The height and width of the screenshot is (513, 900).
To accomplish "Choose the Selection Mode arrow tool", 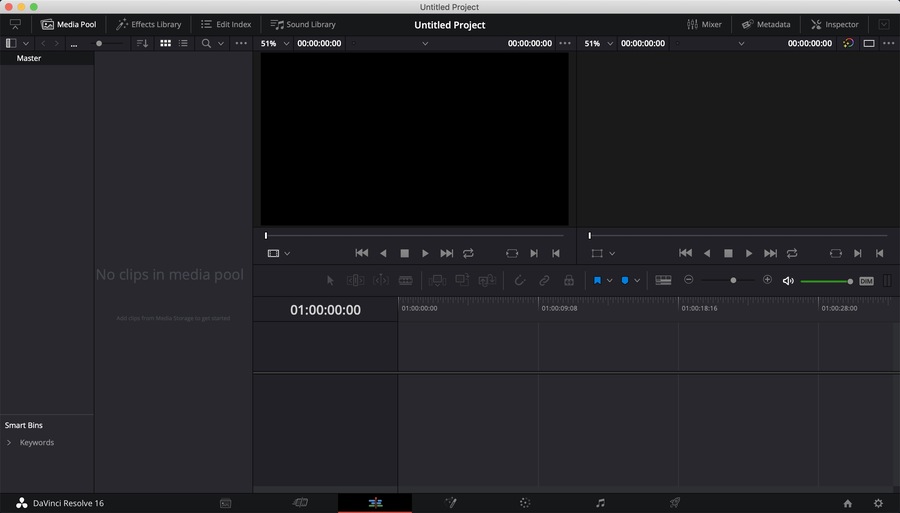I will click(330, 280).
